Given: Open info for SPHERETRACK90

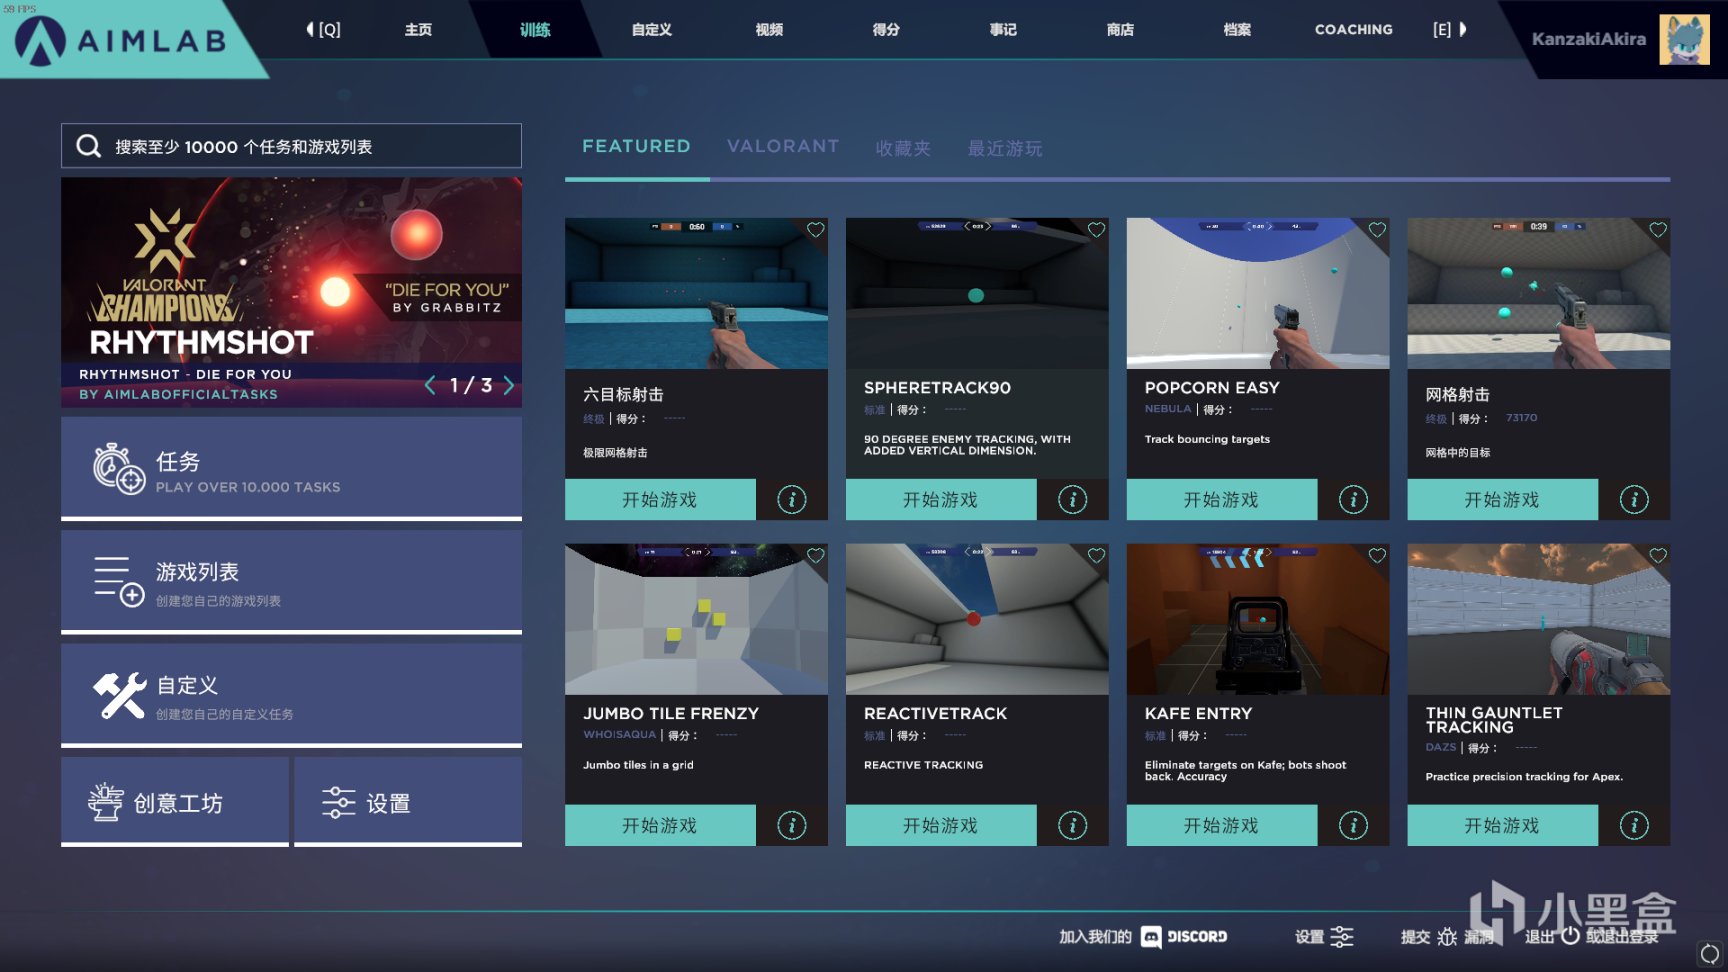Looking at the screenshot, I should coord(1073,499).
